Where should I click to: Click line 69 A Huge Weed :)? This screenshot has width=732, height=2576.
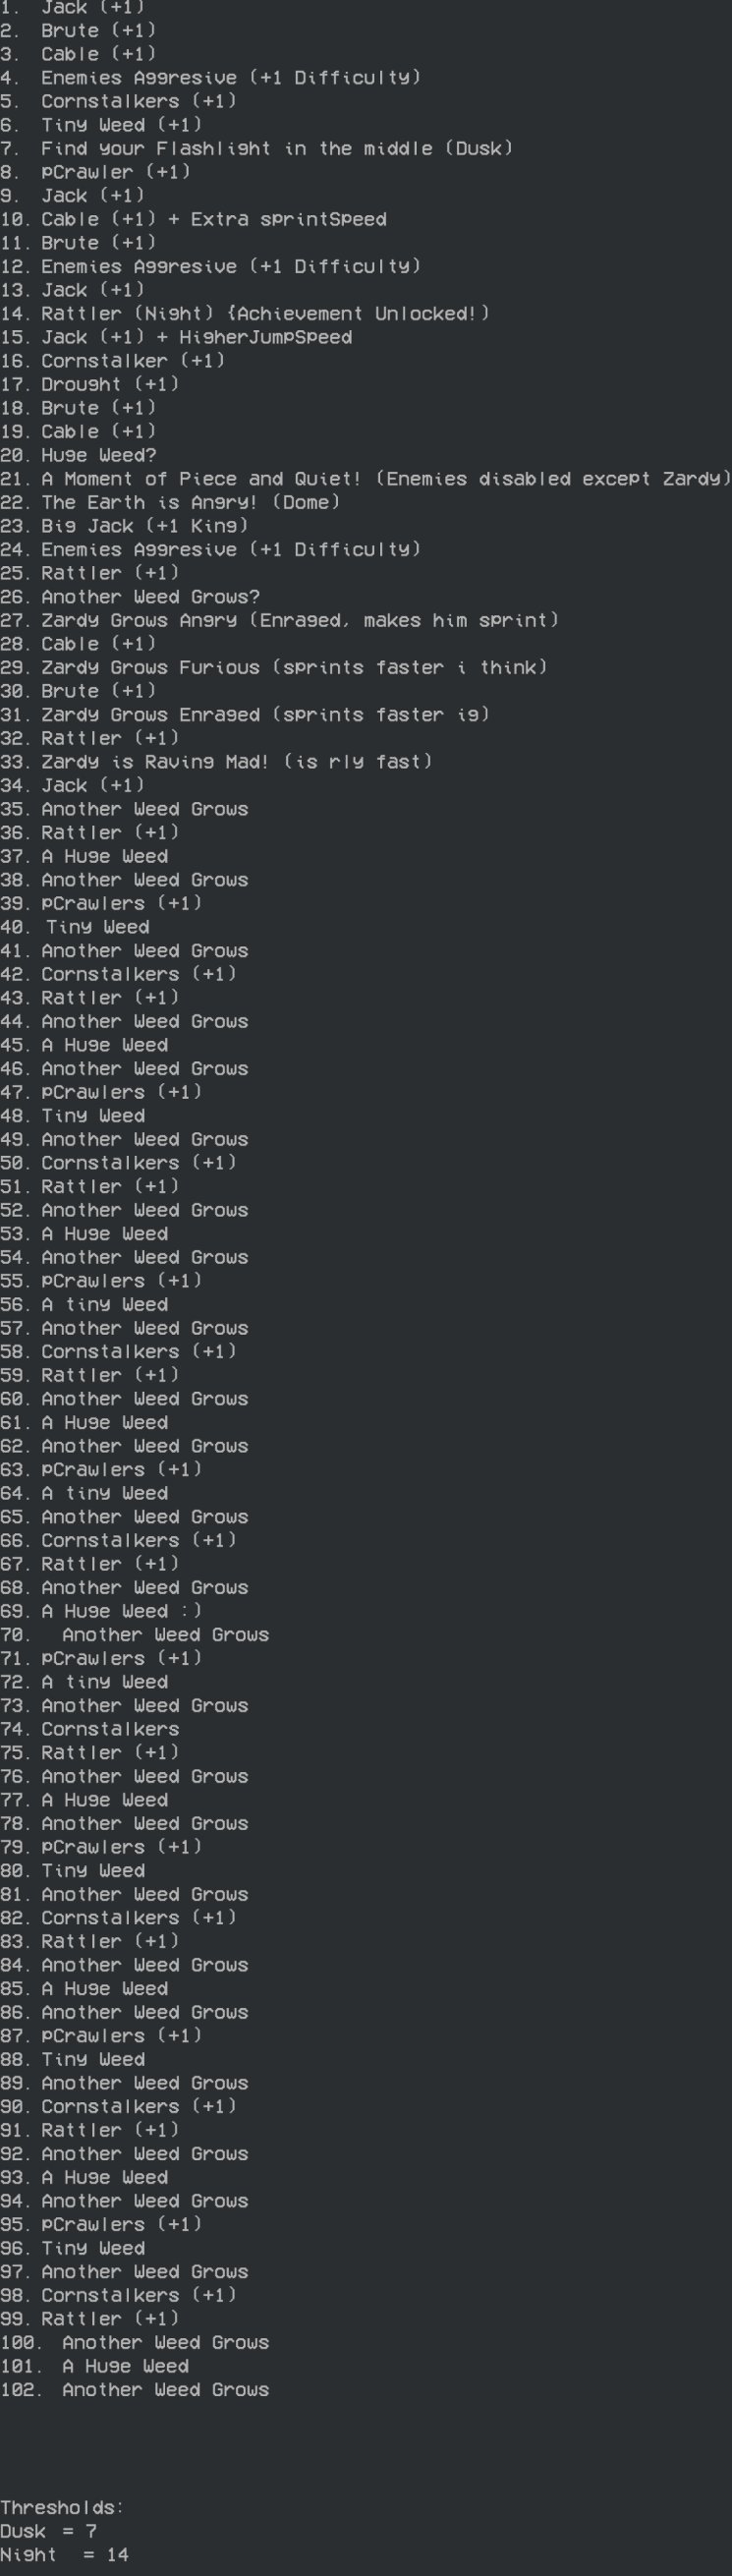click(x=101, y=1611)
